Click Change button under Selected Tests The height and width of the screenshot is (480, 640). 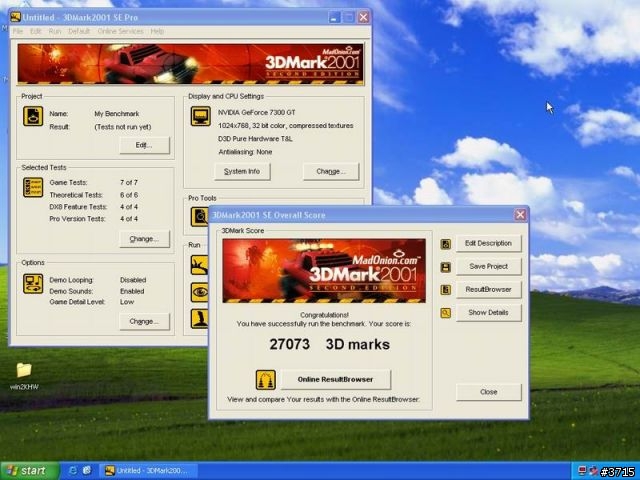pyautogui.click(x=144, y=239)
